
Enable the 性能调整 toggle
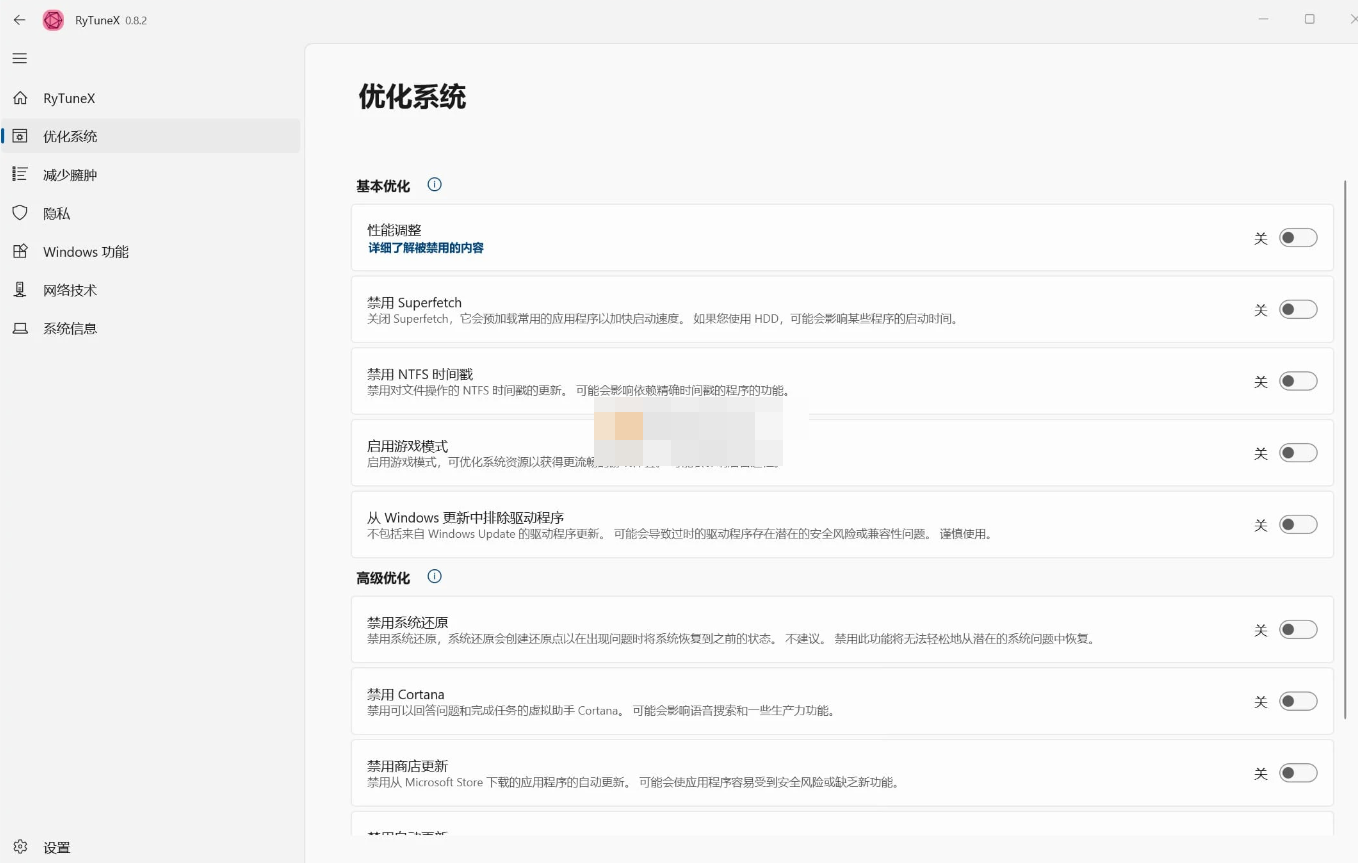pos(1298,237)
